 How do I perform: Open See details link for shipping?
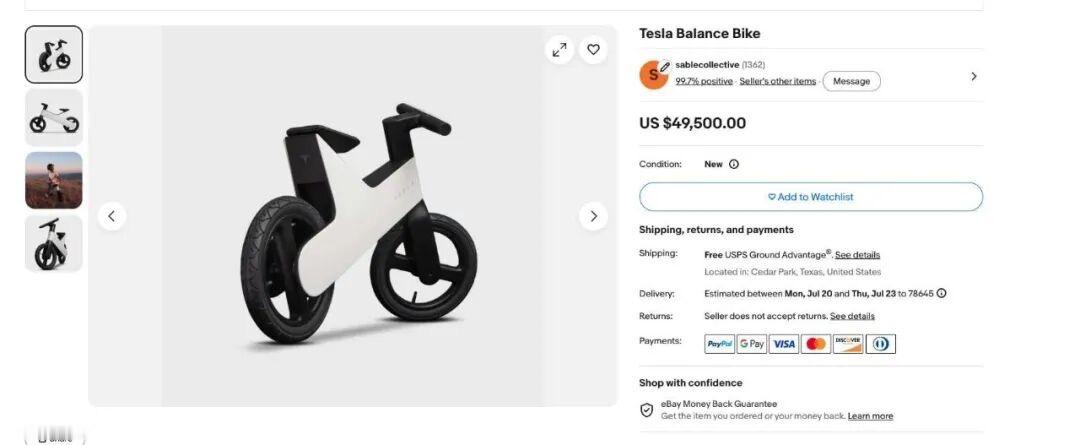point(858,255)
